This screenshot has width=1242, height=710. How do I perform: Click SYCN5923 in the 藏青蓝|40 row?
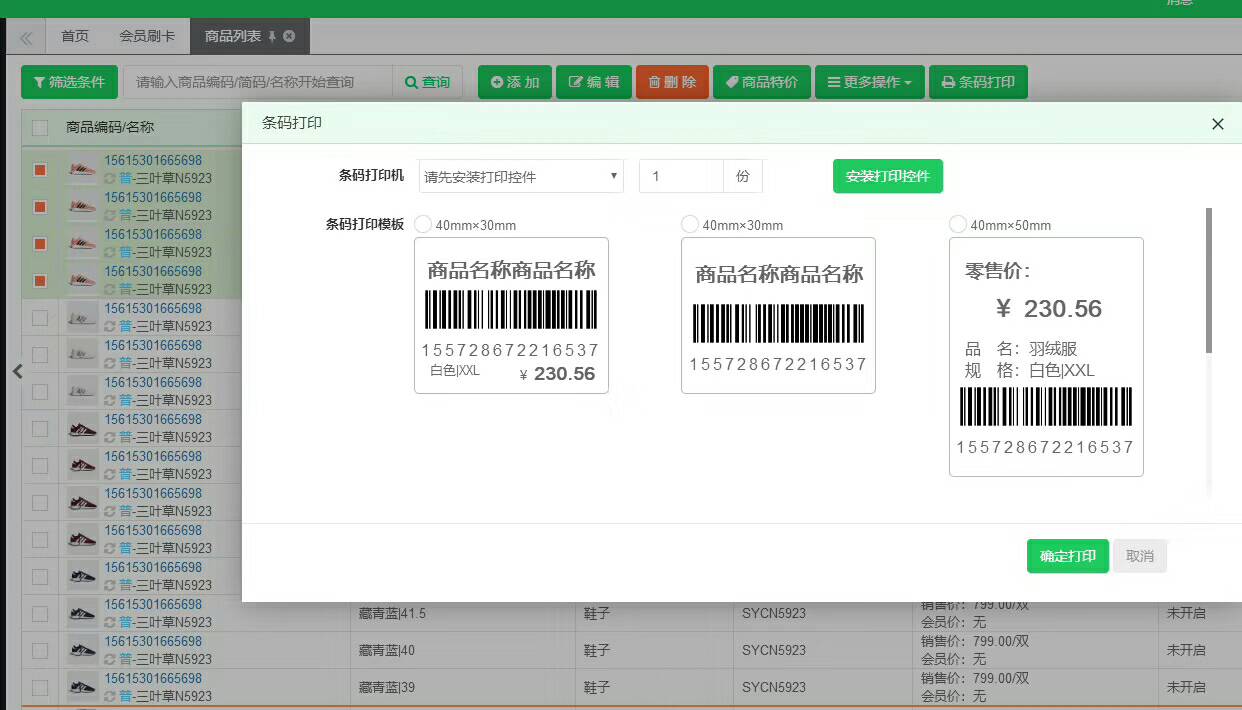[x=774, y=650]
